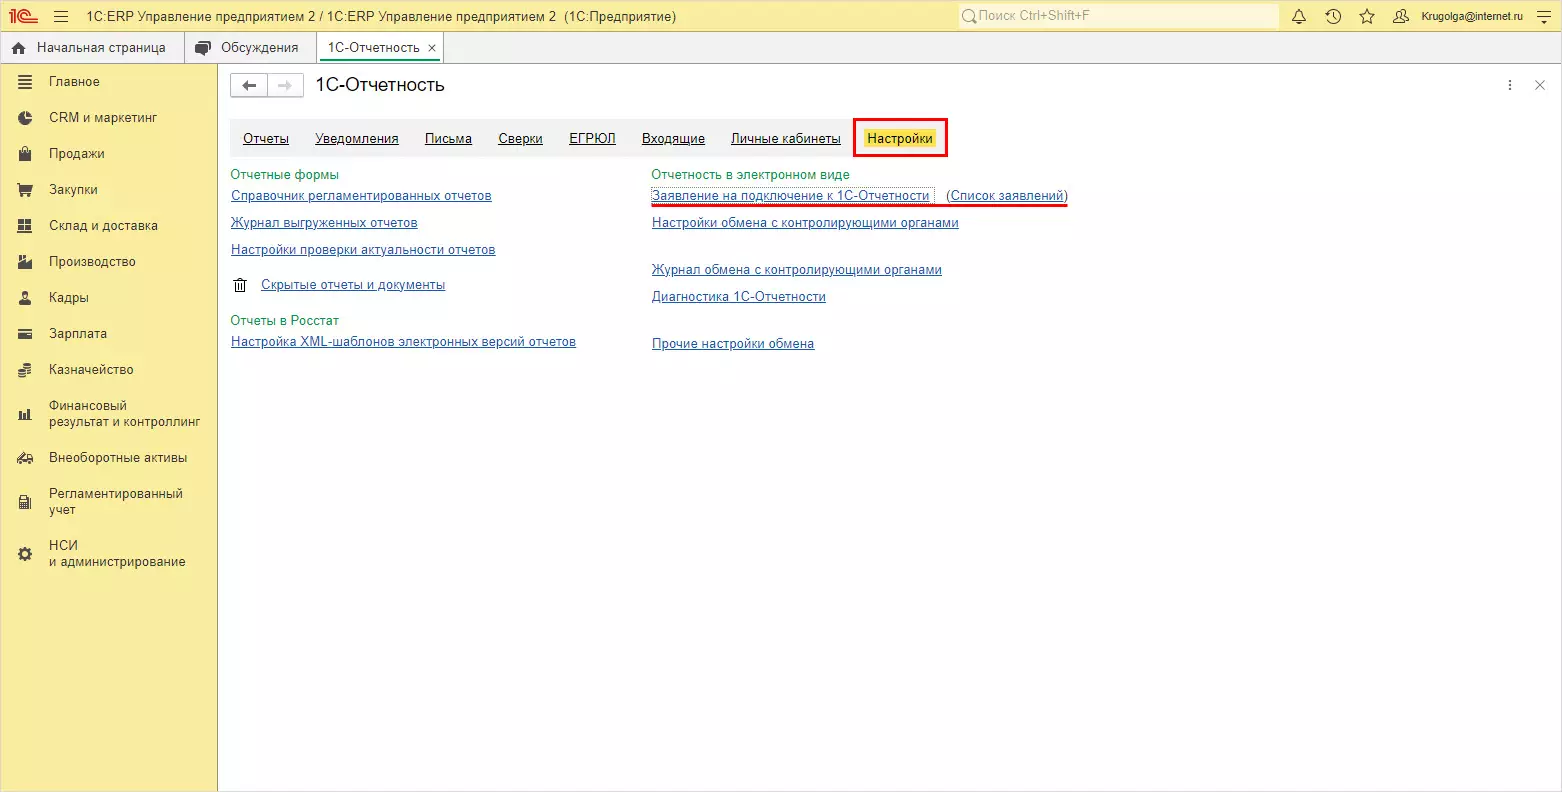
Task: Open Заявление на подключение к 1С-Отчетности
Action: click(790, 196)
